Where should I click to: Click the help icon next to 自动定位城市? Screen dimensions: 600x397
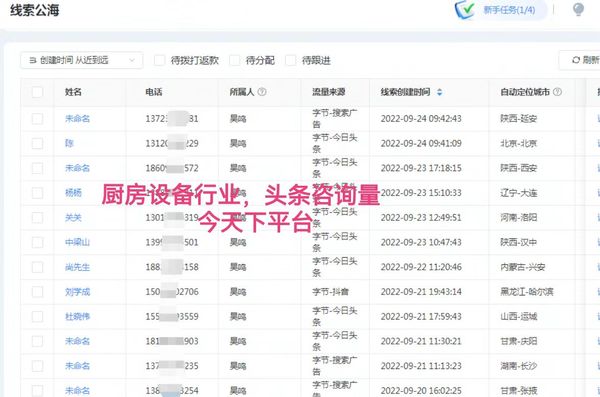pos(557,92)
